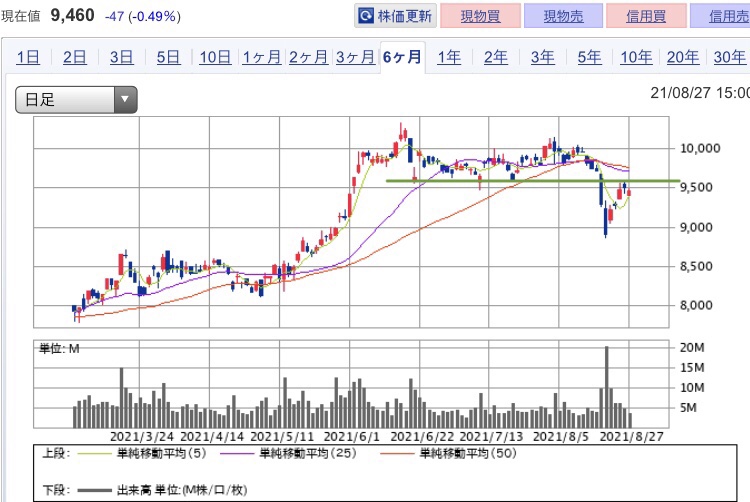Click the 2021/6/22 date axis label
The width and height of the screenshot is (750, 502).
[x=422, y=437]
